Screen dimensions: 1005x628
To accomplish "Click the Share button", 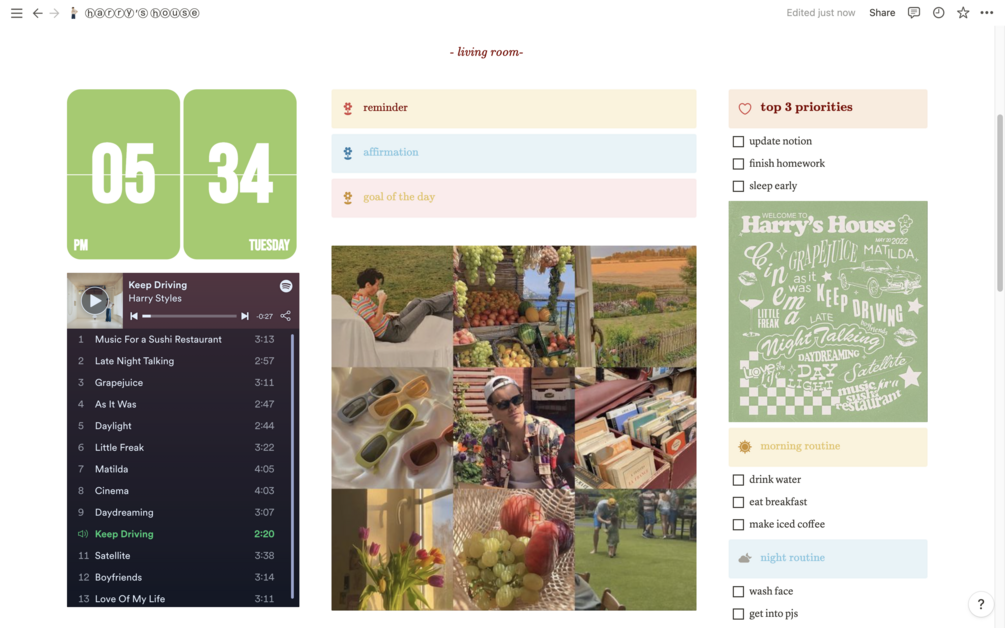I will tap(882, 13).
